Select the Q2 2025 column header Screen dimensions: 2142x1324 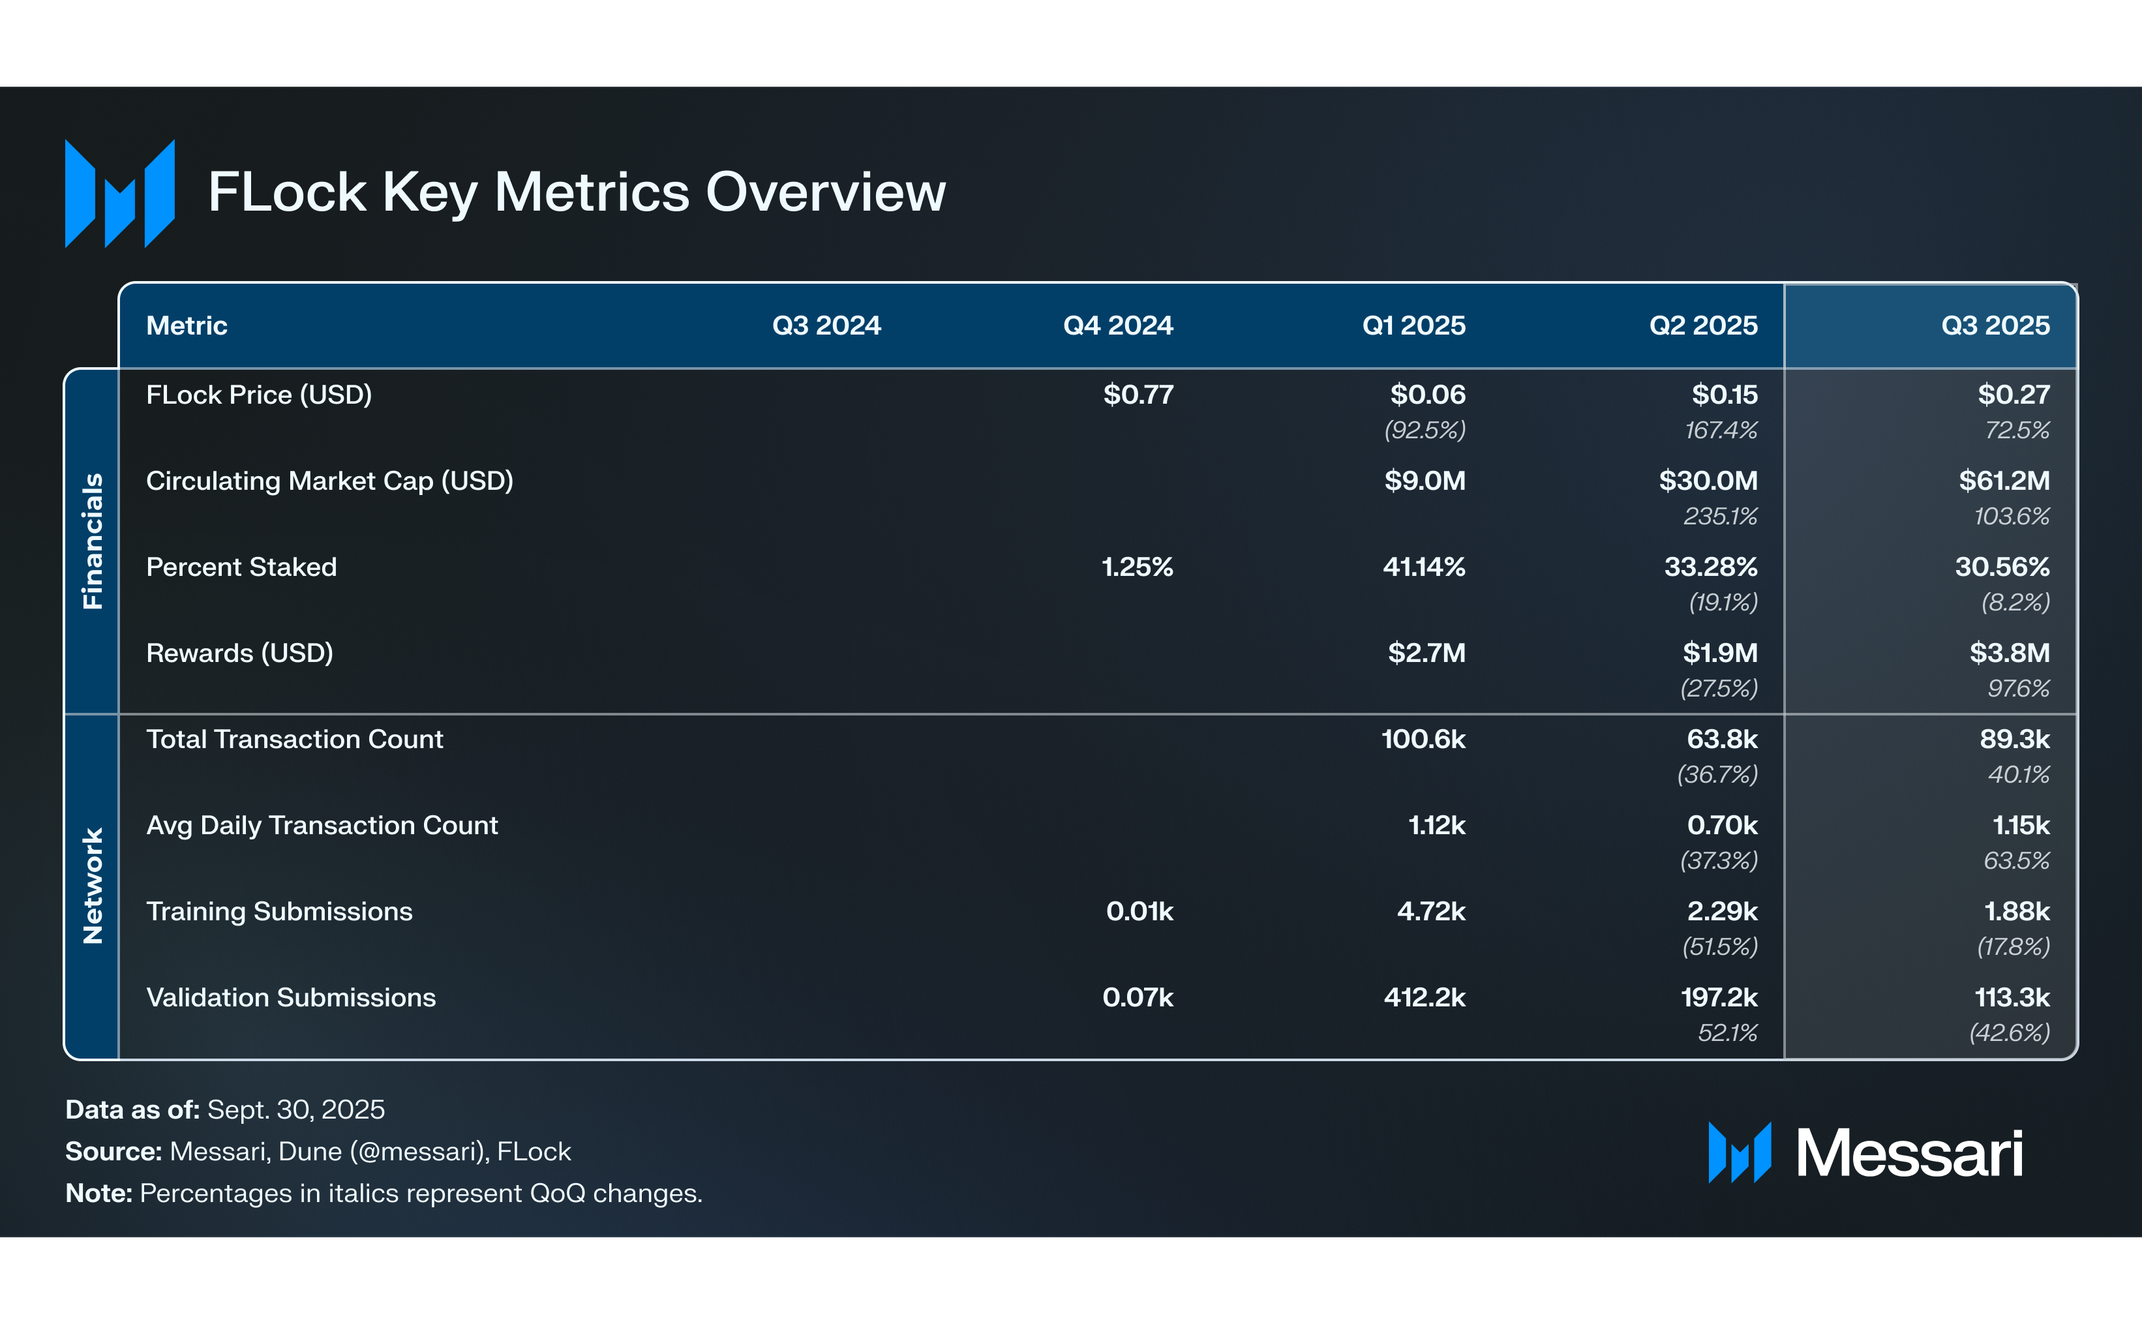coord(1703,325)
